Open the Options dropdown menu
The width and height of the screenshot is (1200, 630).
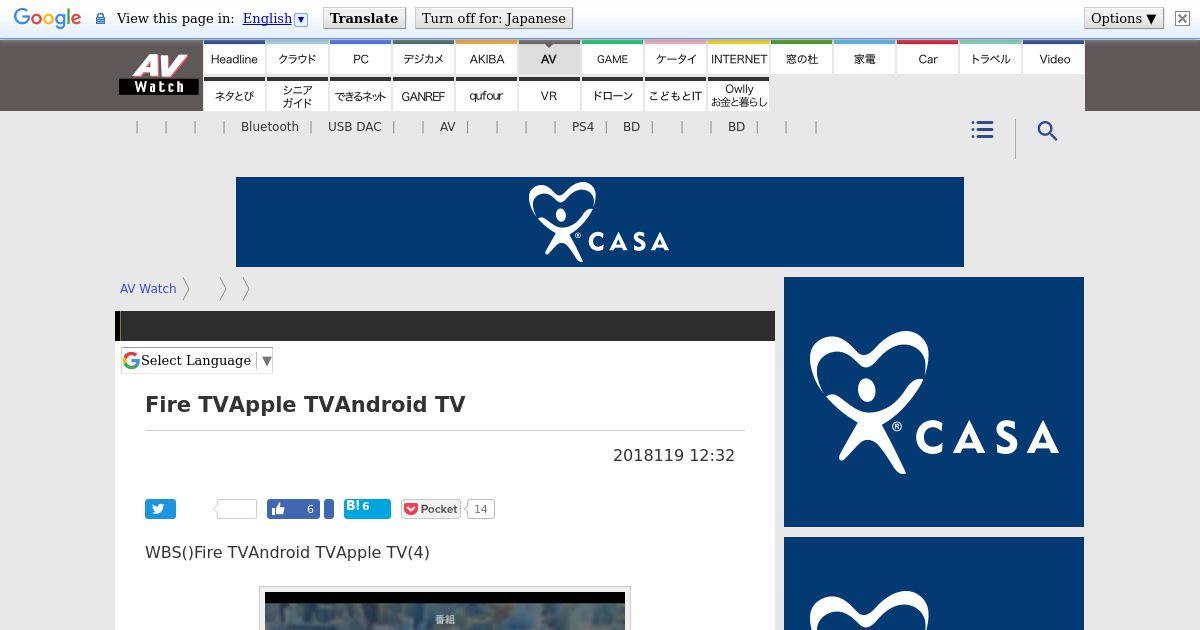[1124, 18]
